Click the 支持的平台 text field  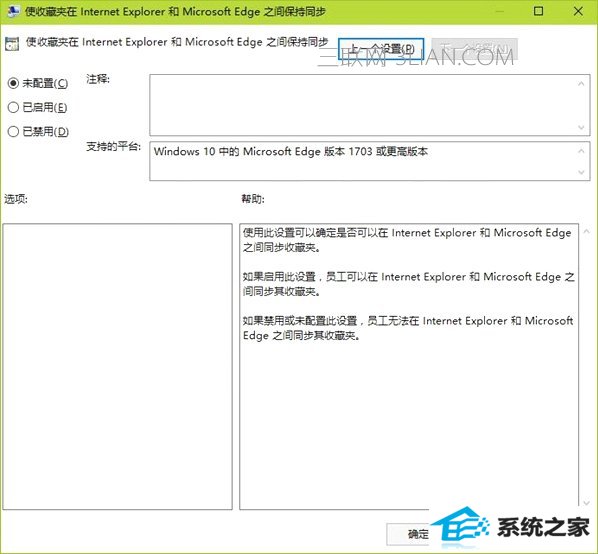point(363,161)
